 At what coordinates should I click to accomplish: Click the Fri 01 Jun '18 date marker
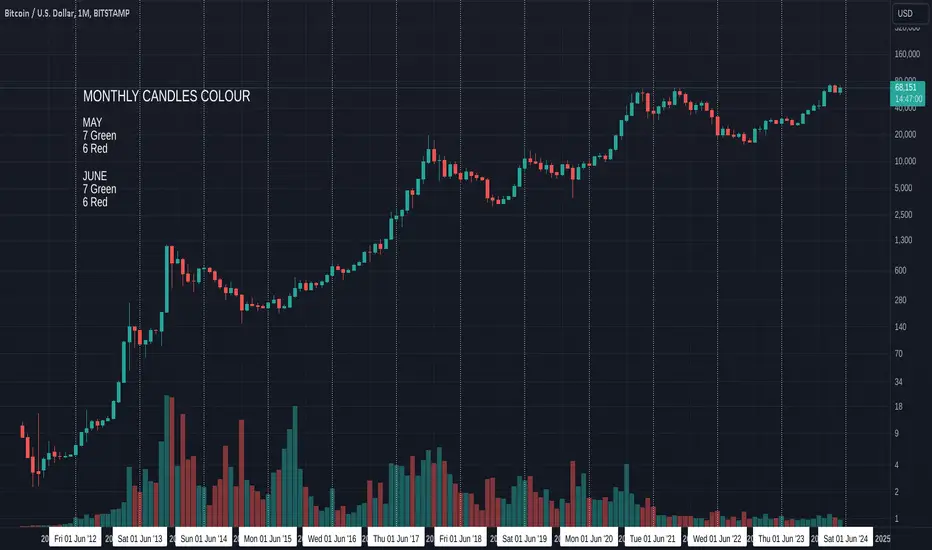click(x=461, y=539)
